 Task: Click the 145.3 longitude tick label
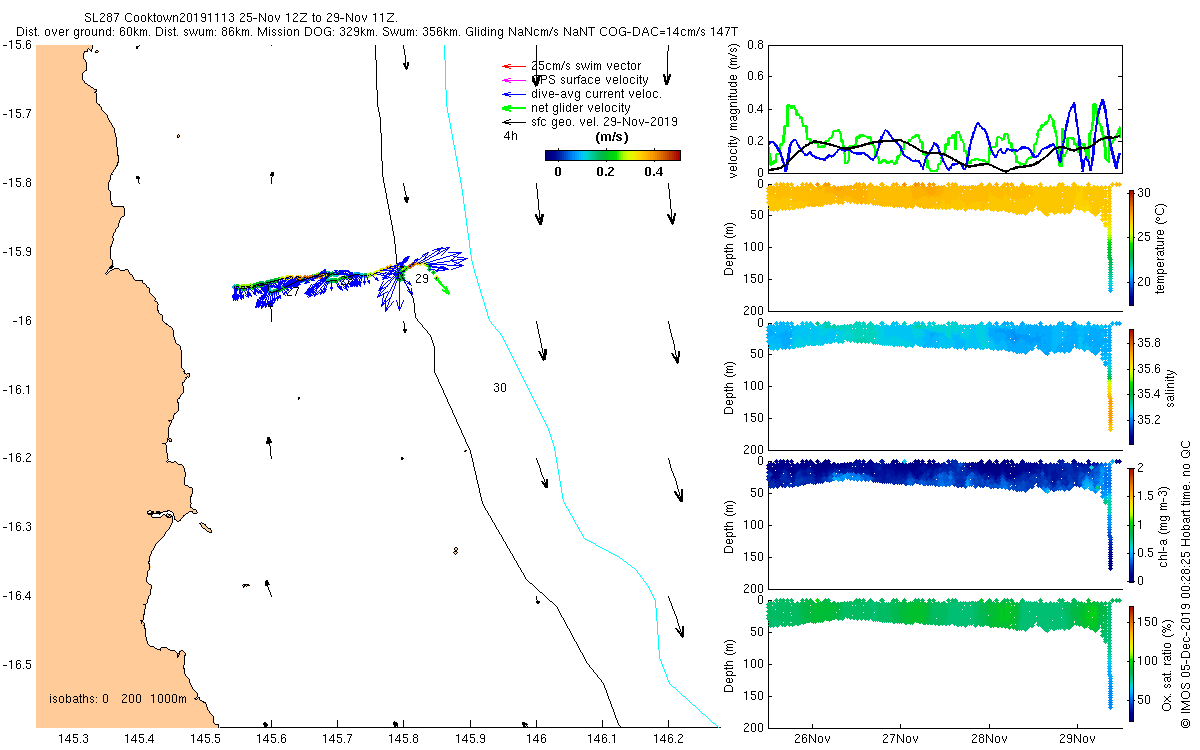[73, 739]
